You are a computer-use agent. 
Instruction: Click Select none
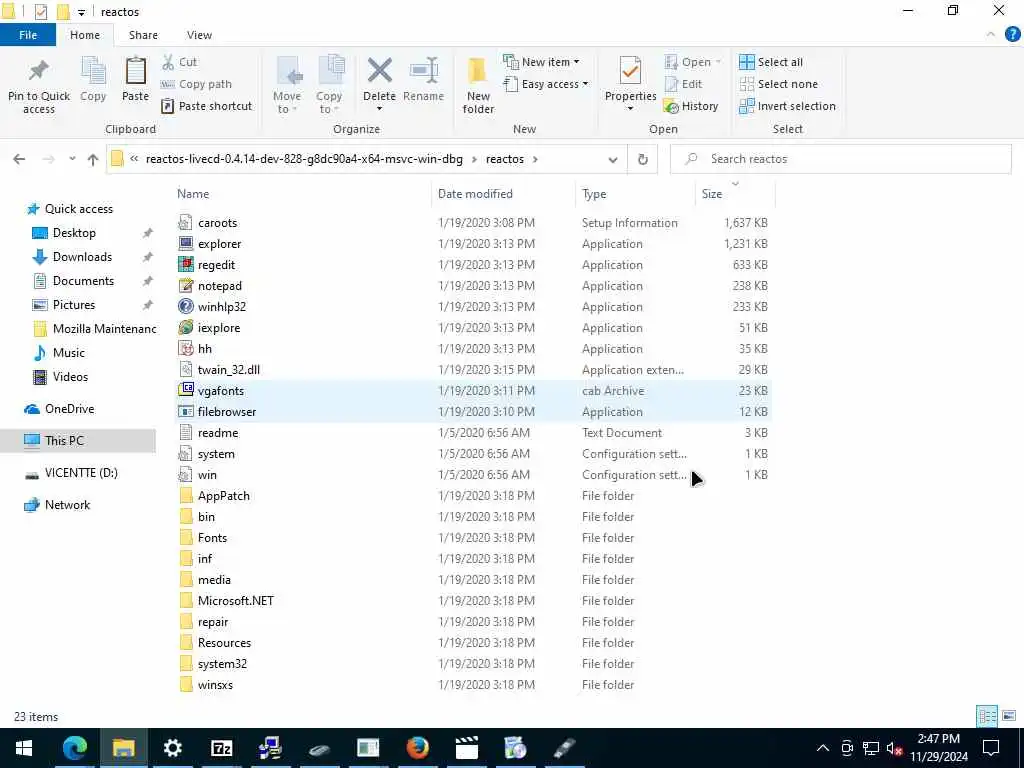[x=778, y=84]
